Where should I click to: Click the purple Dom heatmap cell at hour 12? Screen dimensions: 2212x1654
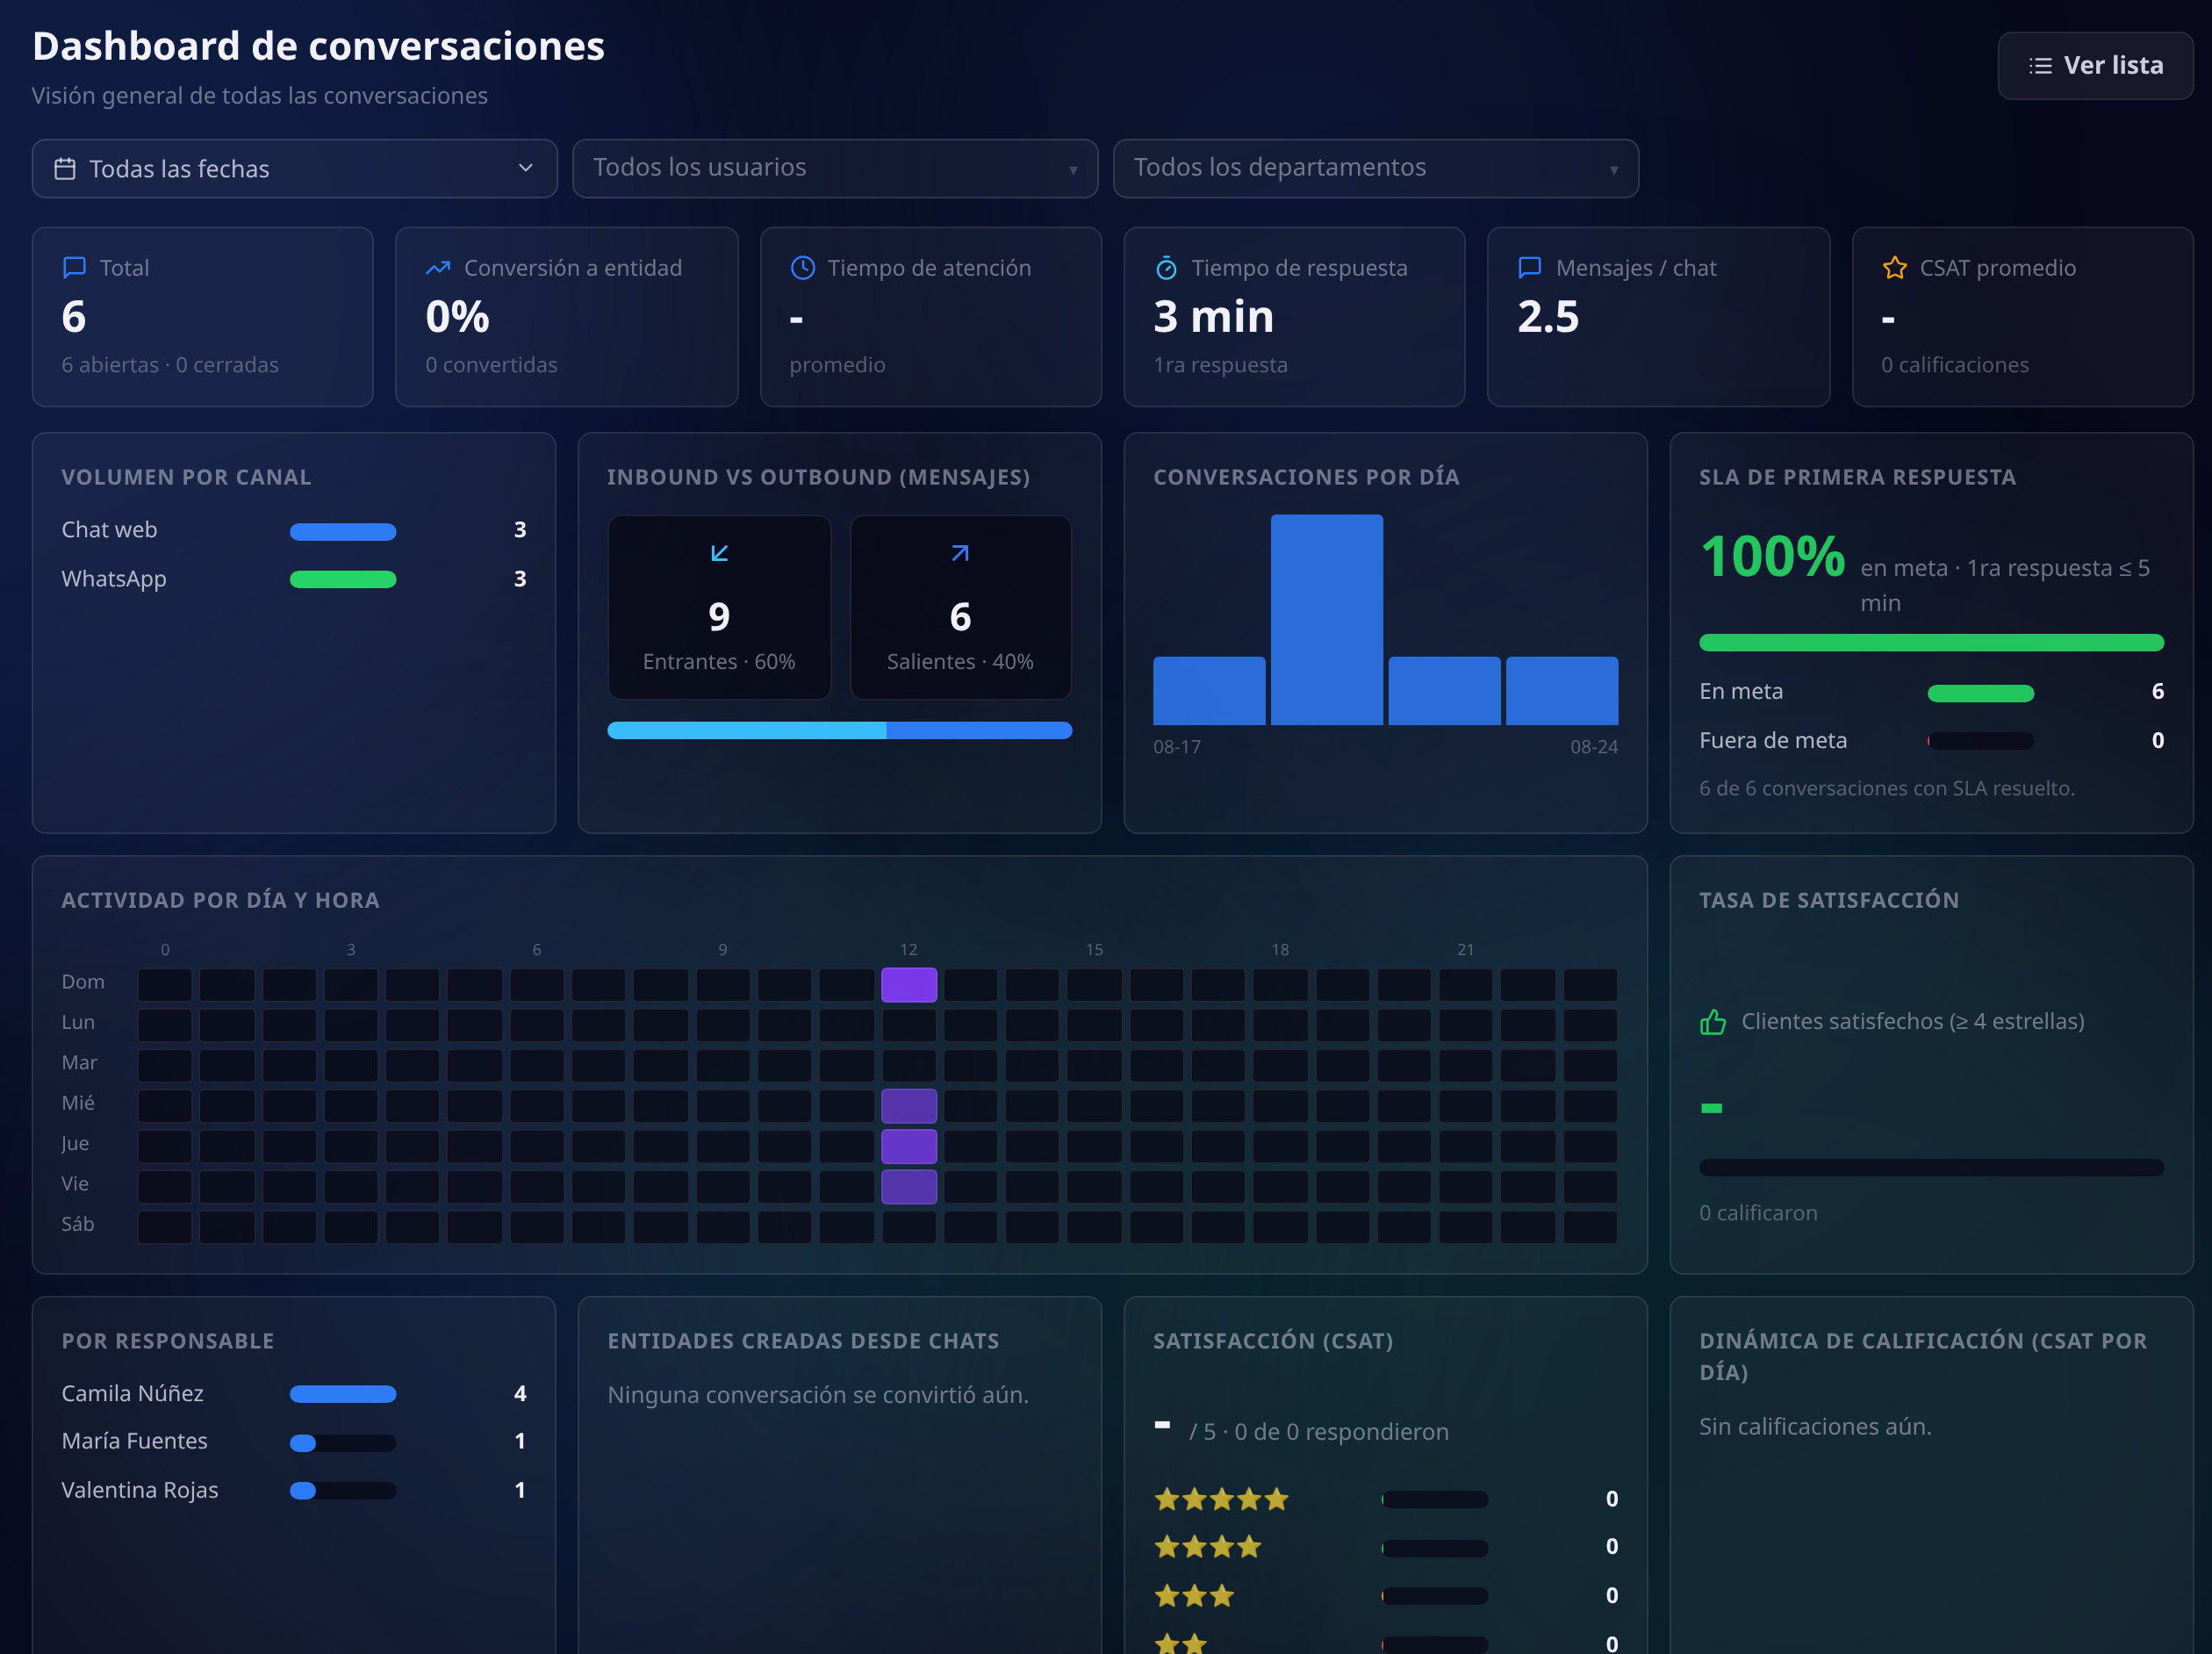tap(908, 984)
